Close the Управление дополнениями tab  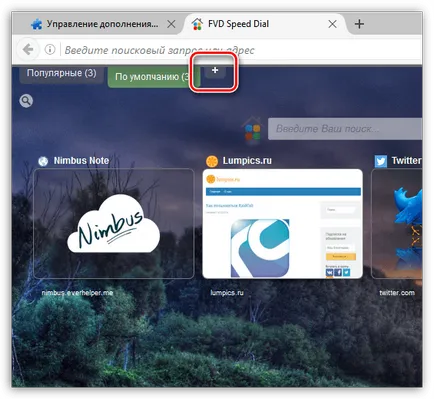click(171, 24)
